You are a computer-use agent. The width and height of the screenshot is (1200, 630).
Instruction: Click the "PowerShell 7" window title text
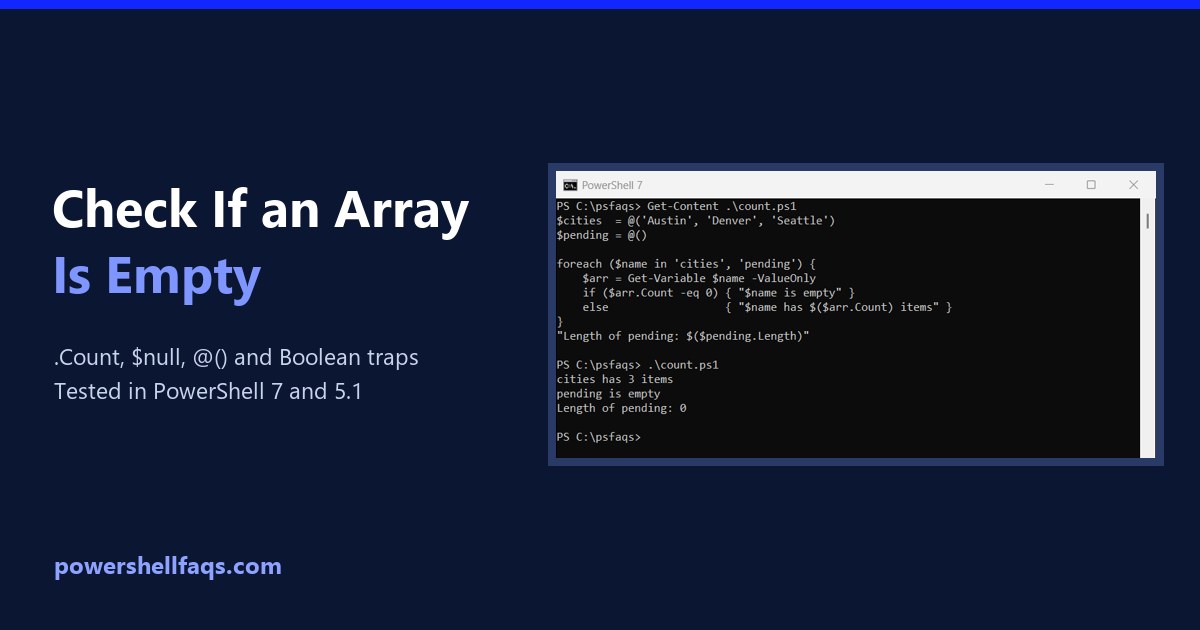(x=612, y=185)
